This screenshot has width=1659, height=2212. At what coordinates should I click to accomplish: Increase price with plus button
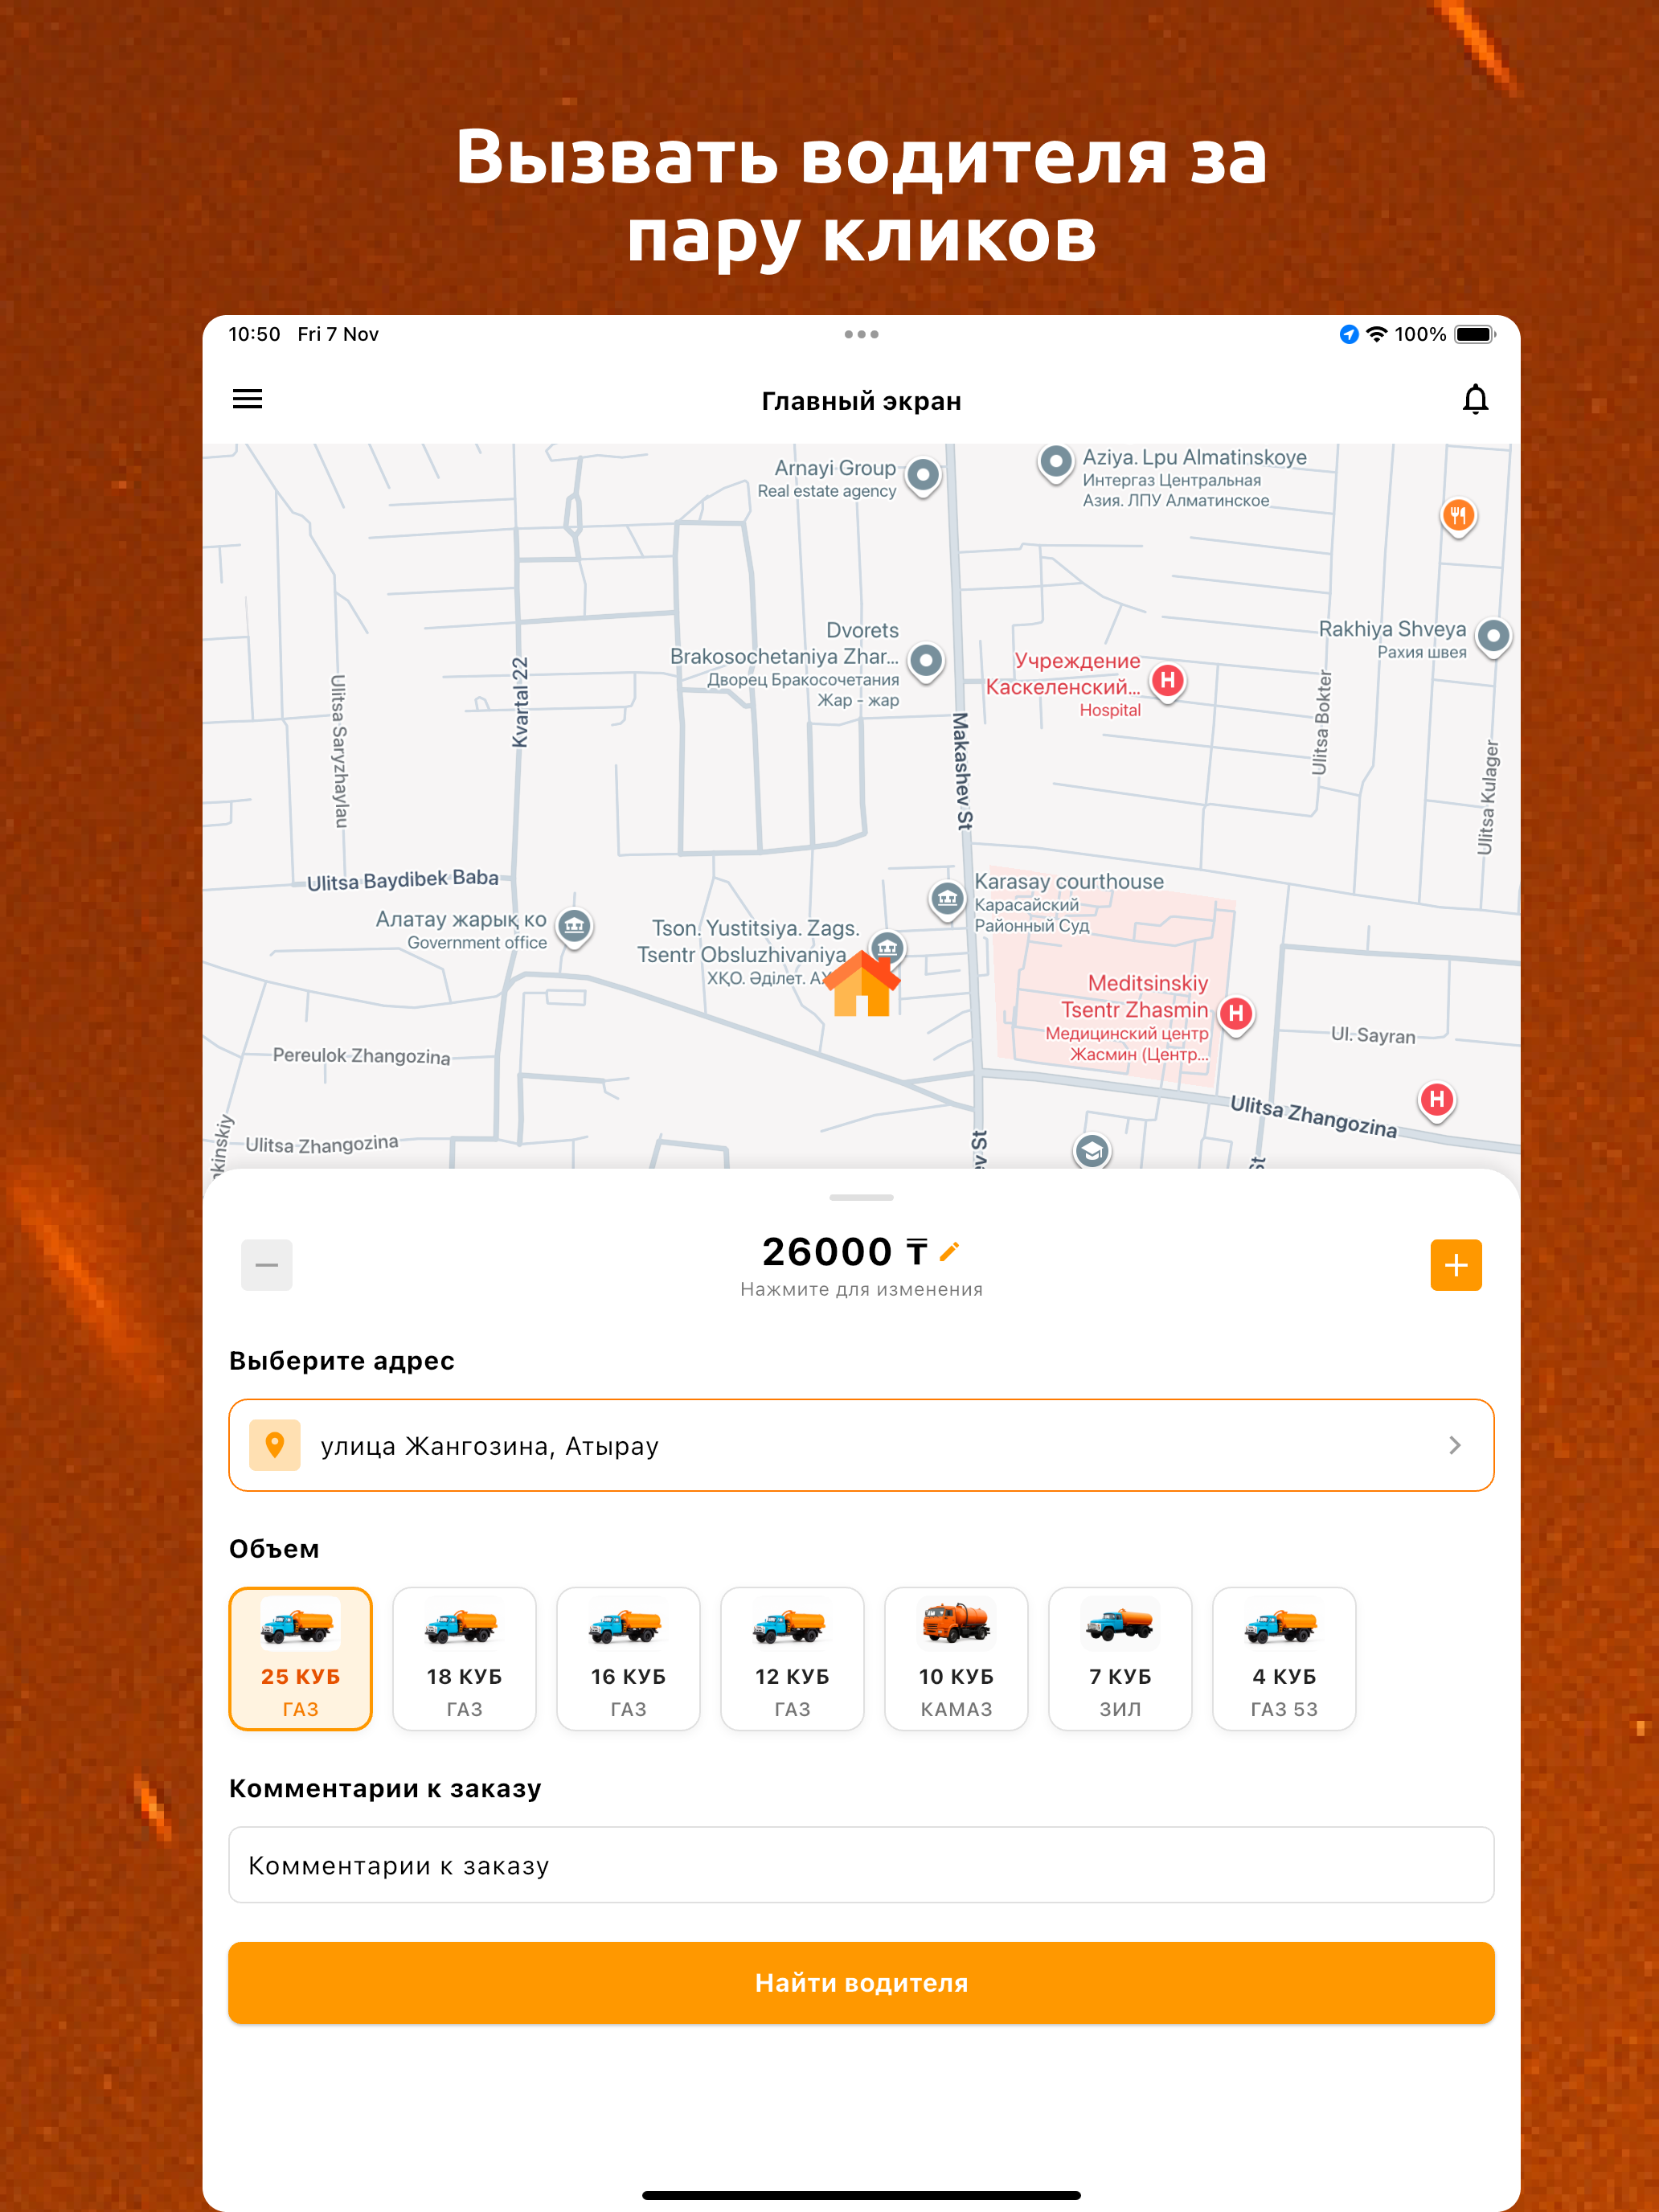pos(1456,1265)
